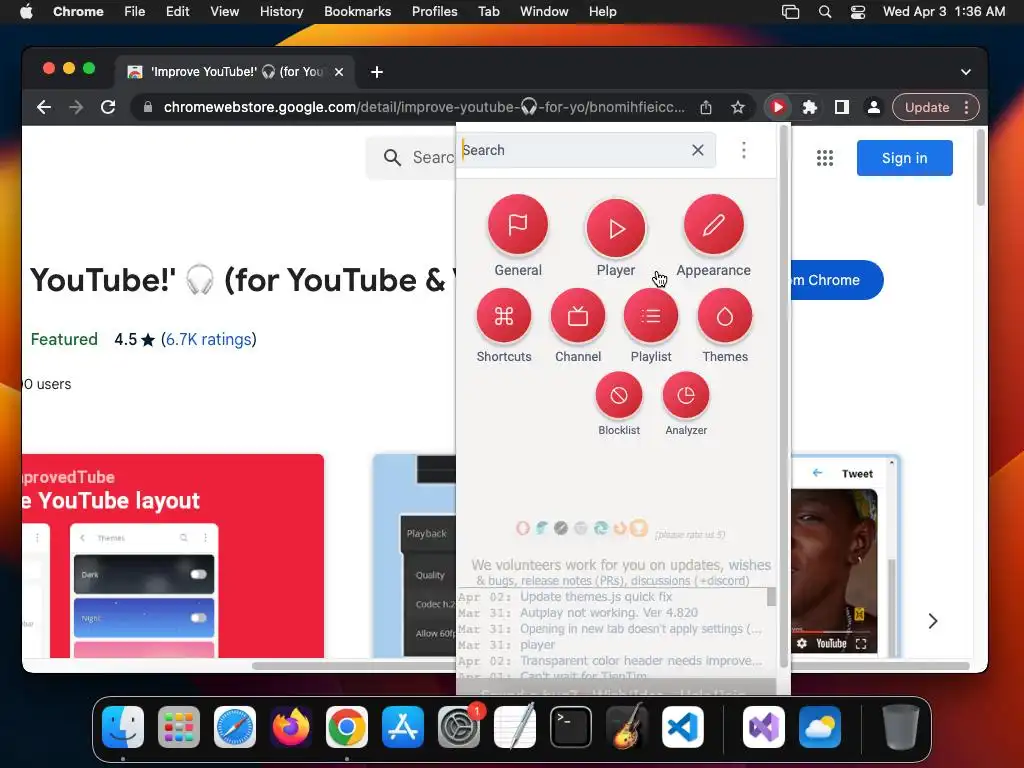This screenshot has height=768, width=1024.
Task: Open the Blocklist section
Action: (x=619, y=395)
